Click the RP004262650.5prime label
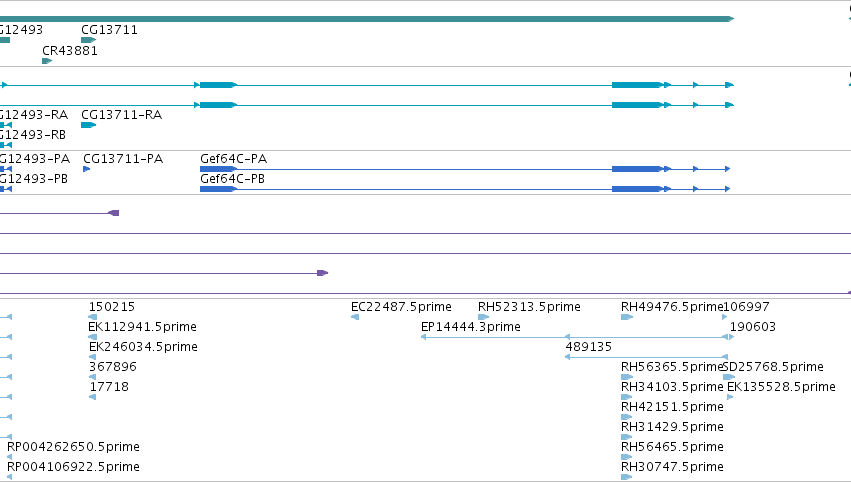Screen dimensions: 851x482 (73, 447)
